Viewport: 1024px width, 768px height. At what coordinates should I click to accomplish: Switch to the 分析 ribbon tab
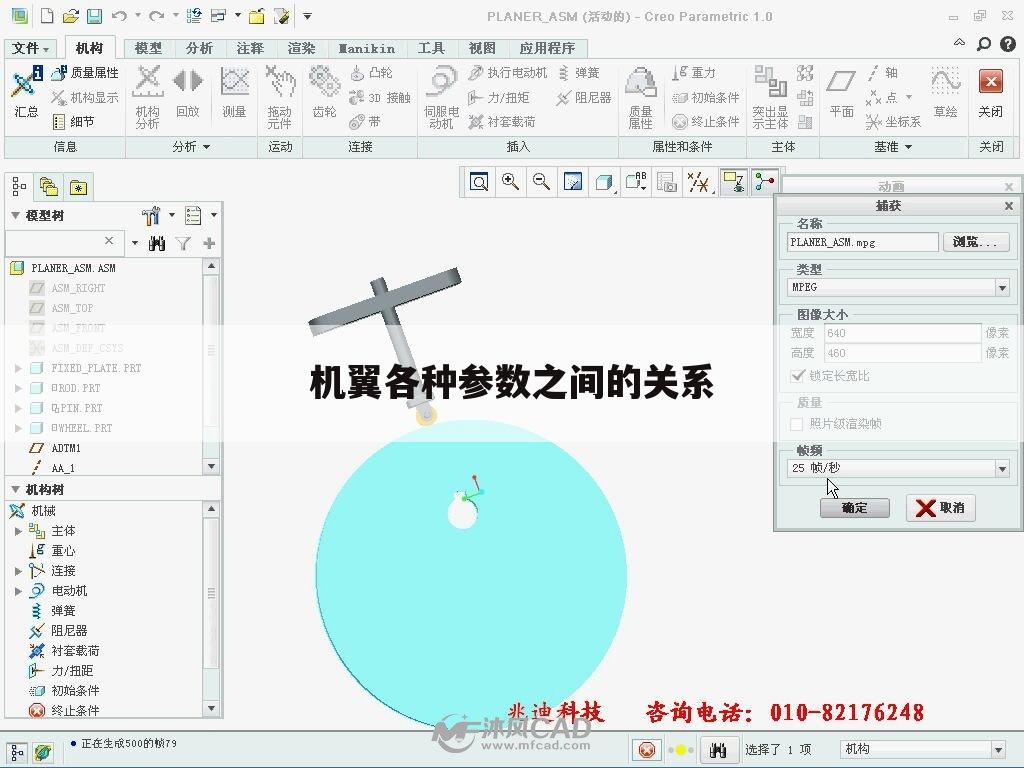(199, 48)
